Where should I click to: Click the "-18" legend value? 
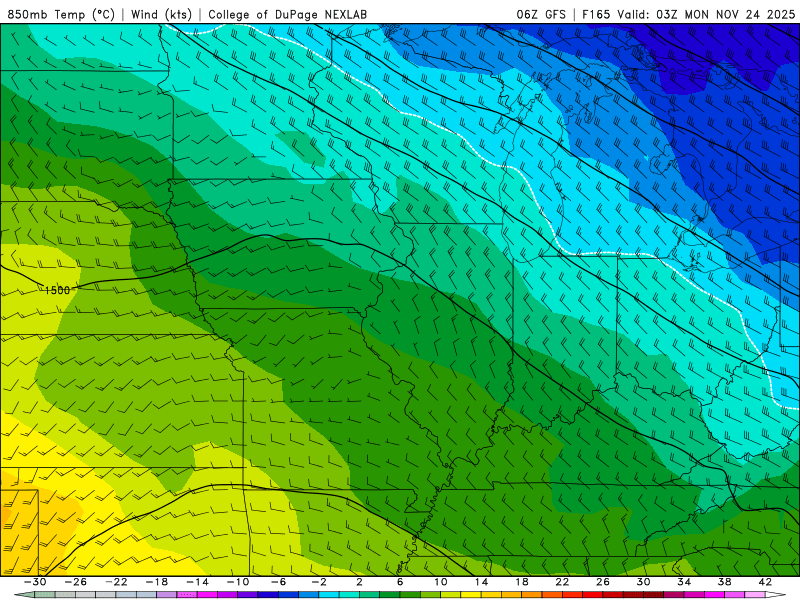pos(157,582)
